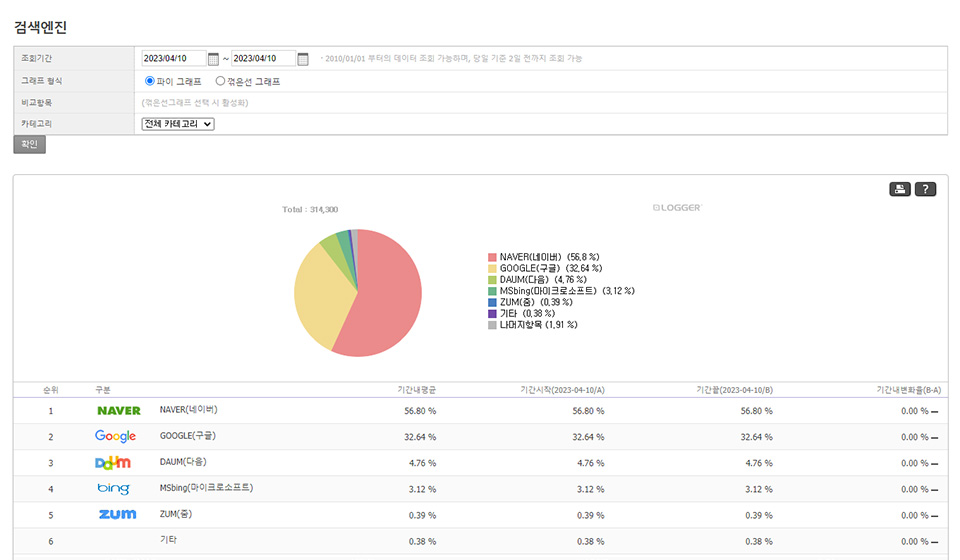Click the GOOGLE(구글) name in table
The height and width of the screenshot is (560, 960).
[188, 436]
